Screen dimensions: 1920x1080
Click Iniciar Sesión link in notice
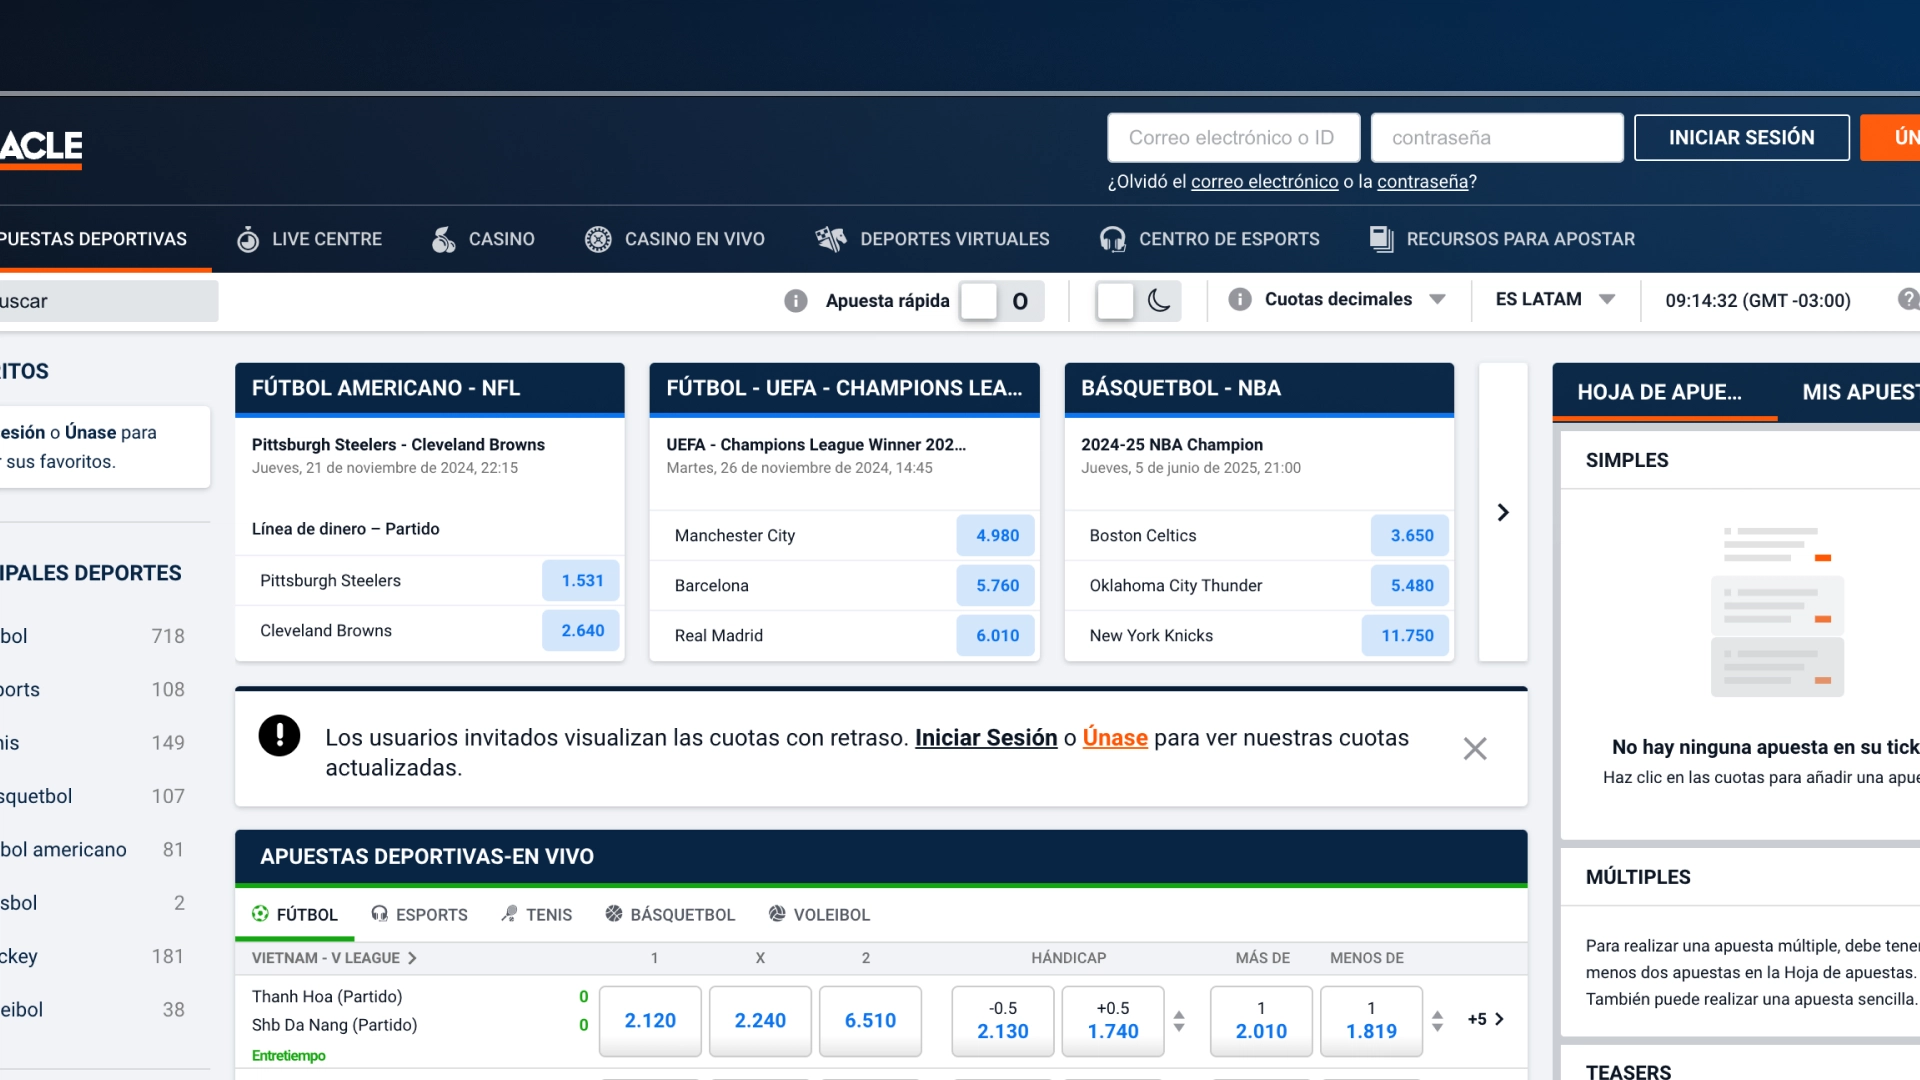[986, 738]
